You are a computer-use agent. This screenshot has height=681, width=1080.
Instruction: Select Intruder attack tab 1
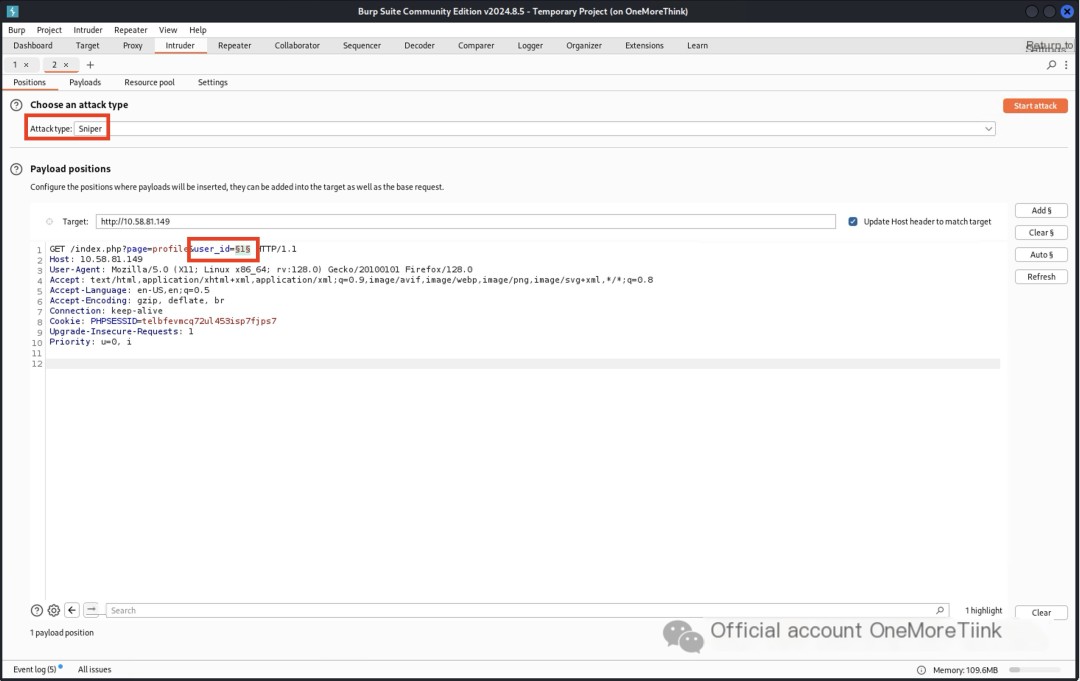point(14,65)
